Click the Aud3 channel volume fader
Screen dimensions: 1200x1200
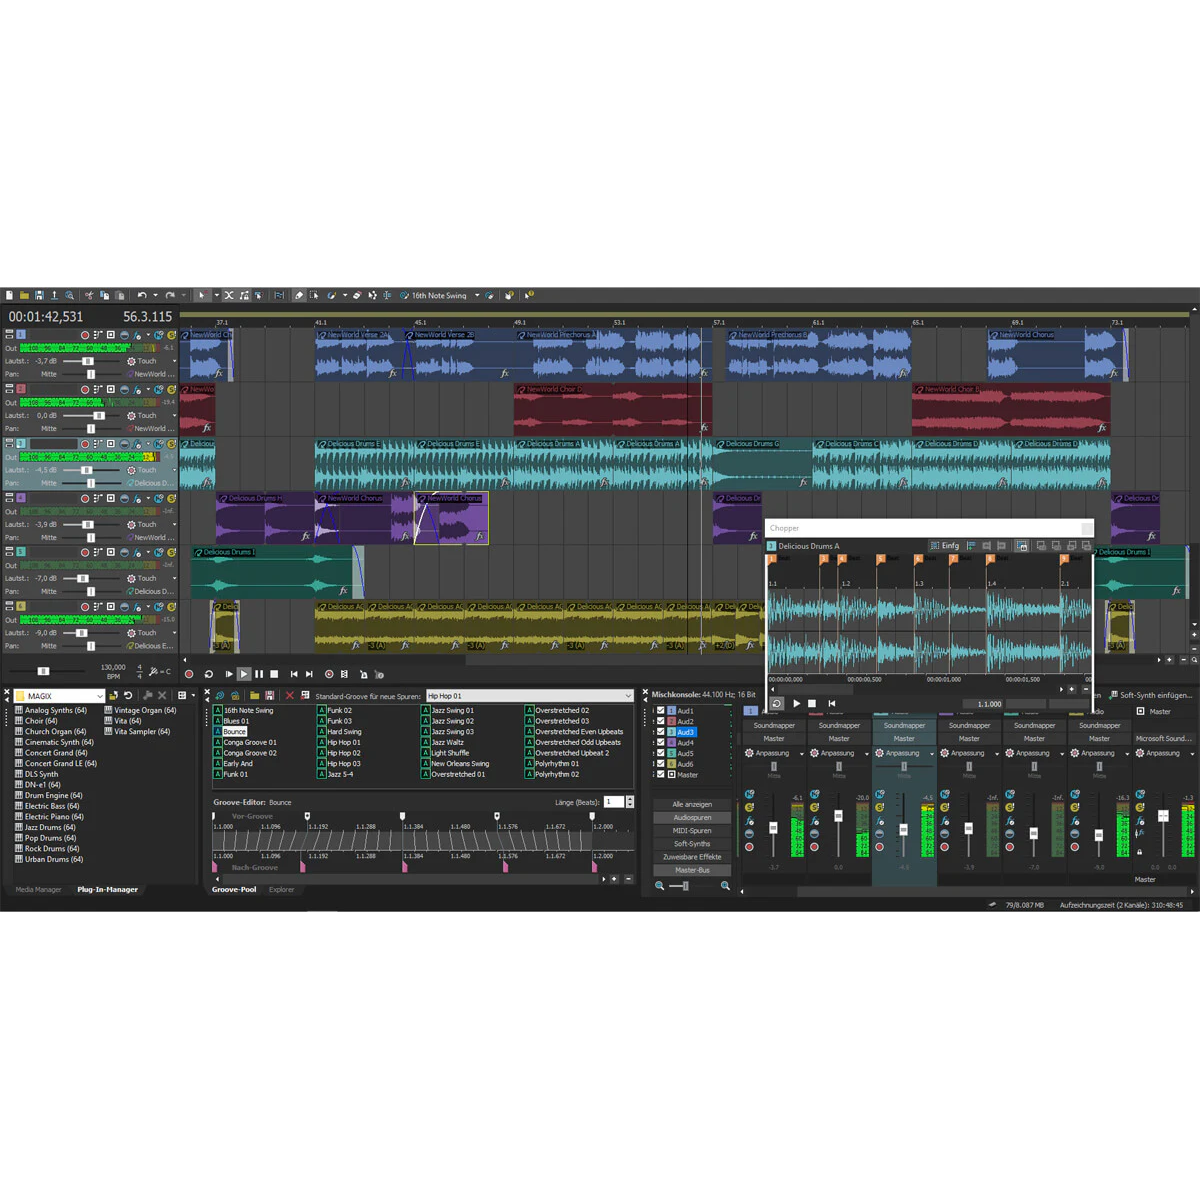point(904,828)
